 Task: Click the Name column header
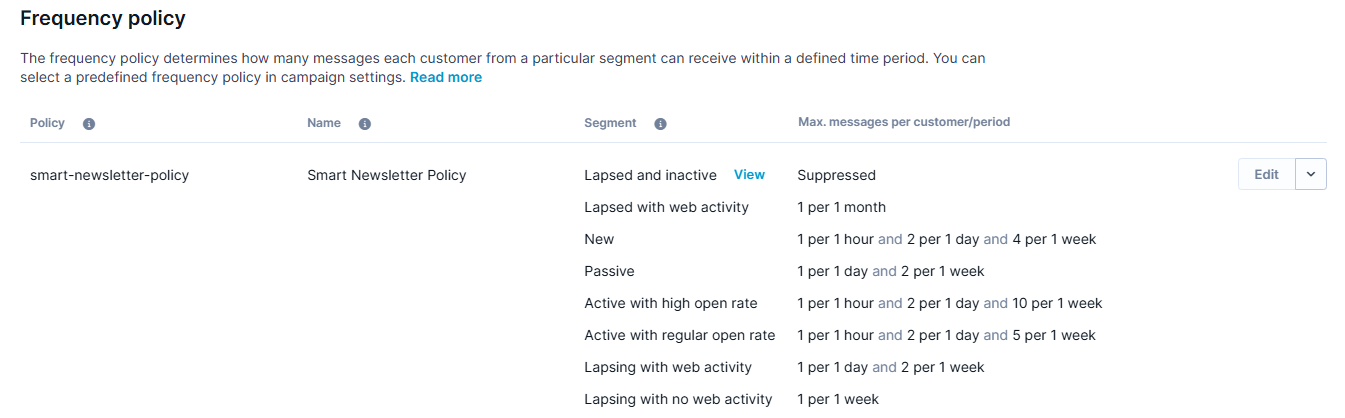(324, 123)
